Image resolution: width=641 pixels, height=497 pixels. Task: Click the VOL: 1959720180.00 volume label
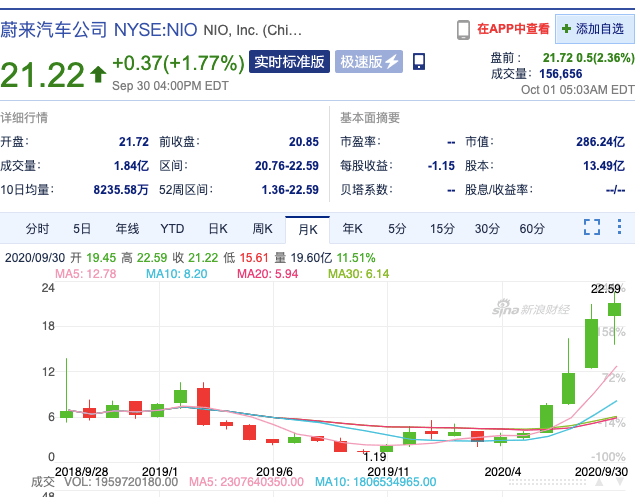(121, 482)
